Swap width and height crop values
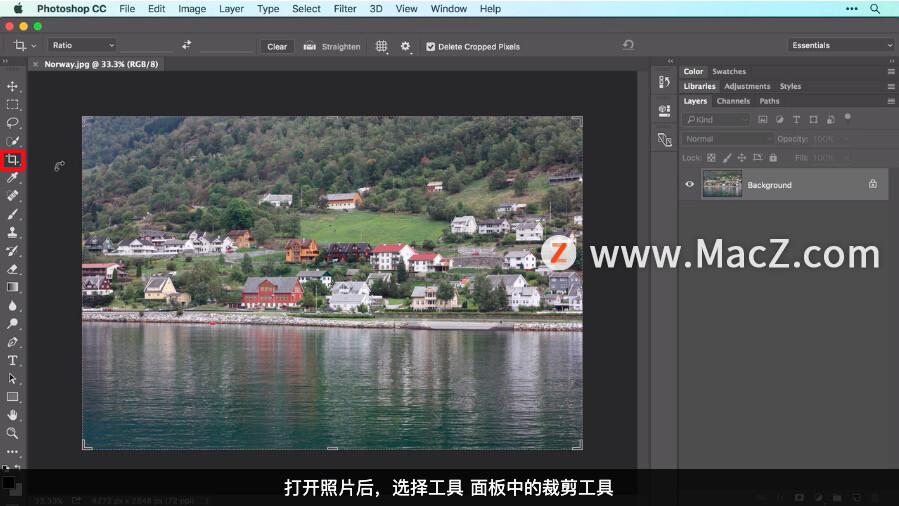This screenshot has height=506, width=899. [186, 45]
